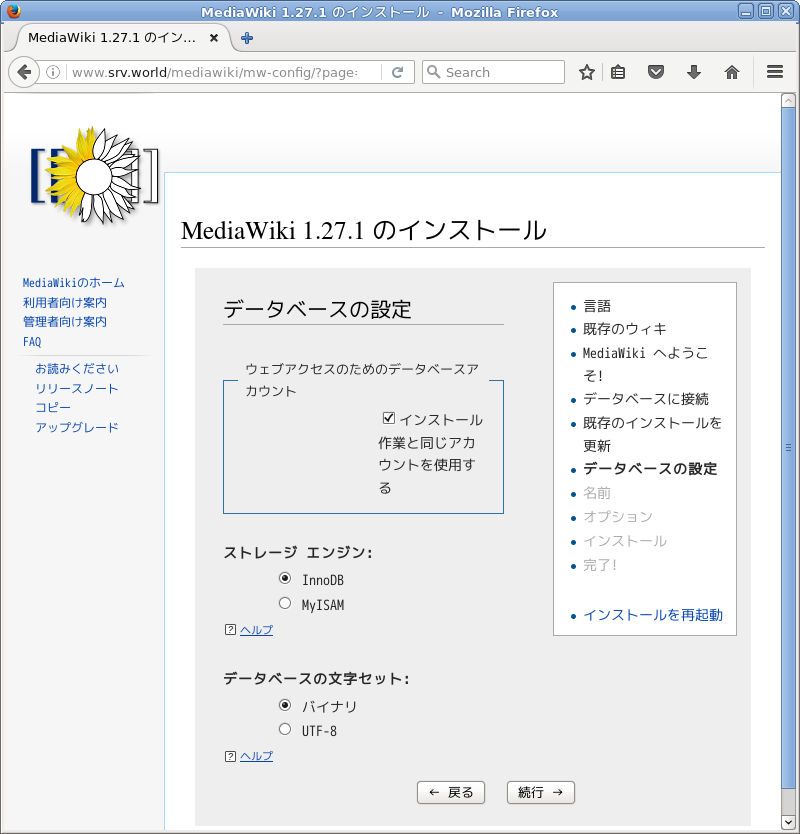Click the vertical scrollbar thumb
800x834 pixels.
[x=788, y=447]
